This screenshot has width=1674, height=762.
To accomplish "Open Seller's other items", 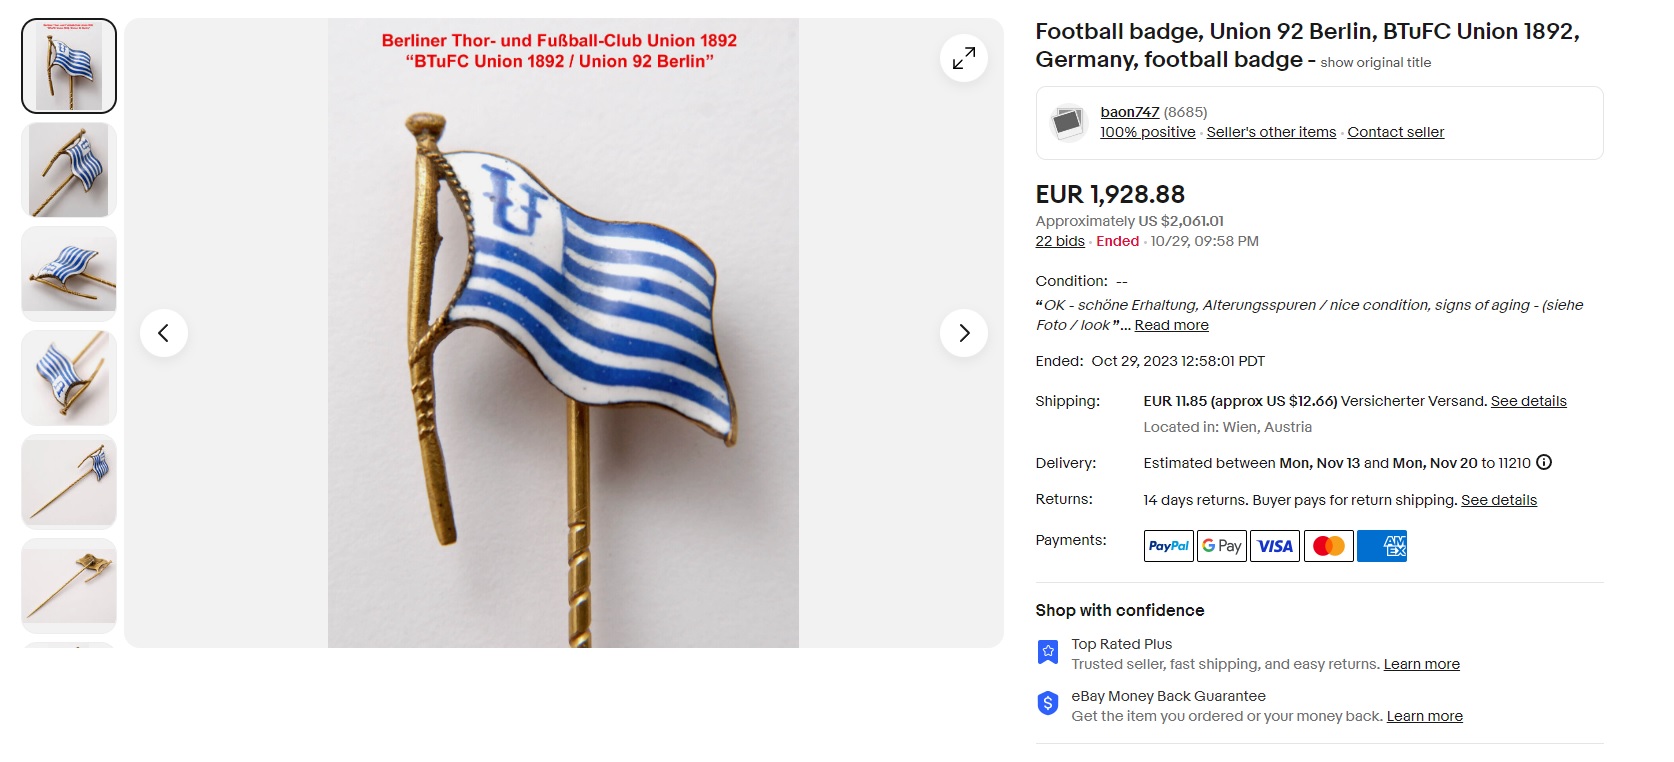I will 1270,132.
